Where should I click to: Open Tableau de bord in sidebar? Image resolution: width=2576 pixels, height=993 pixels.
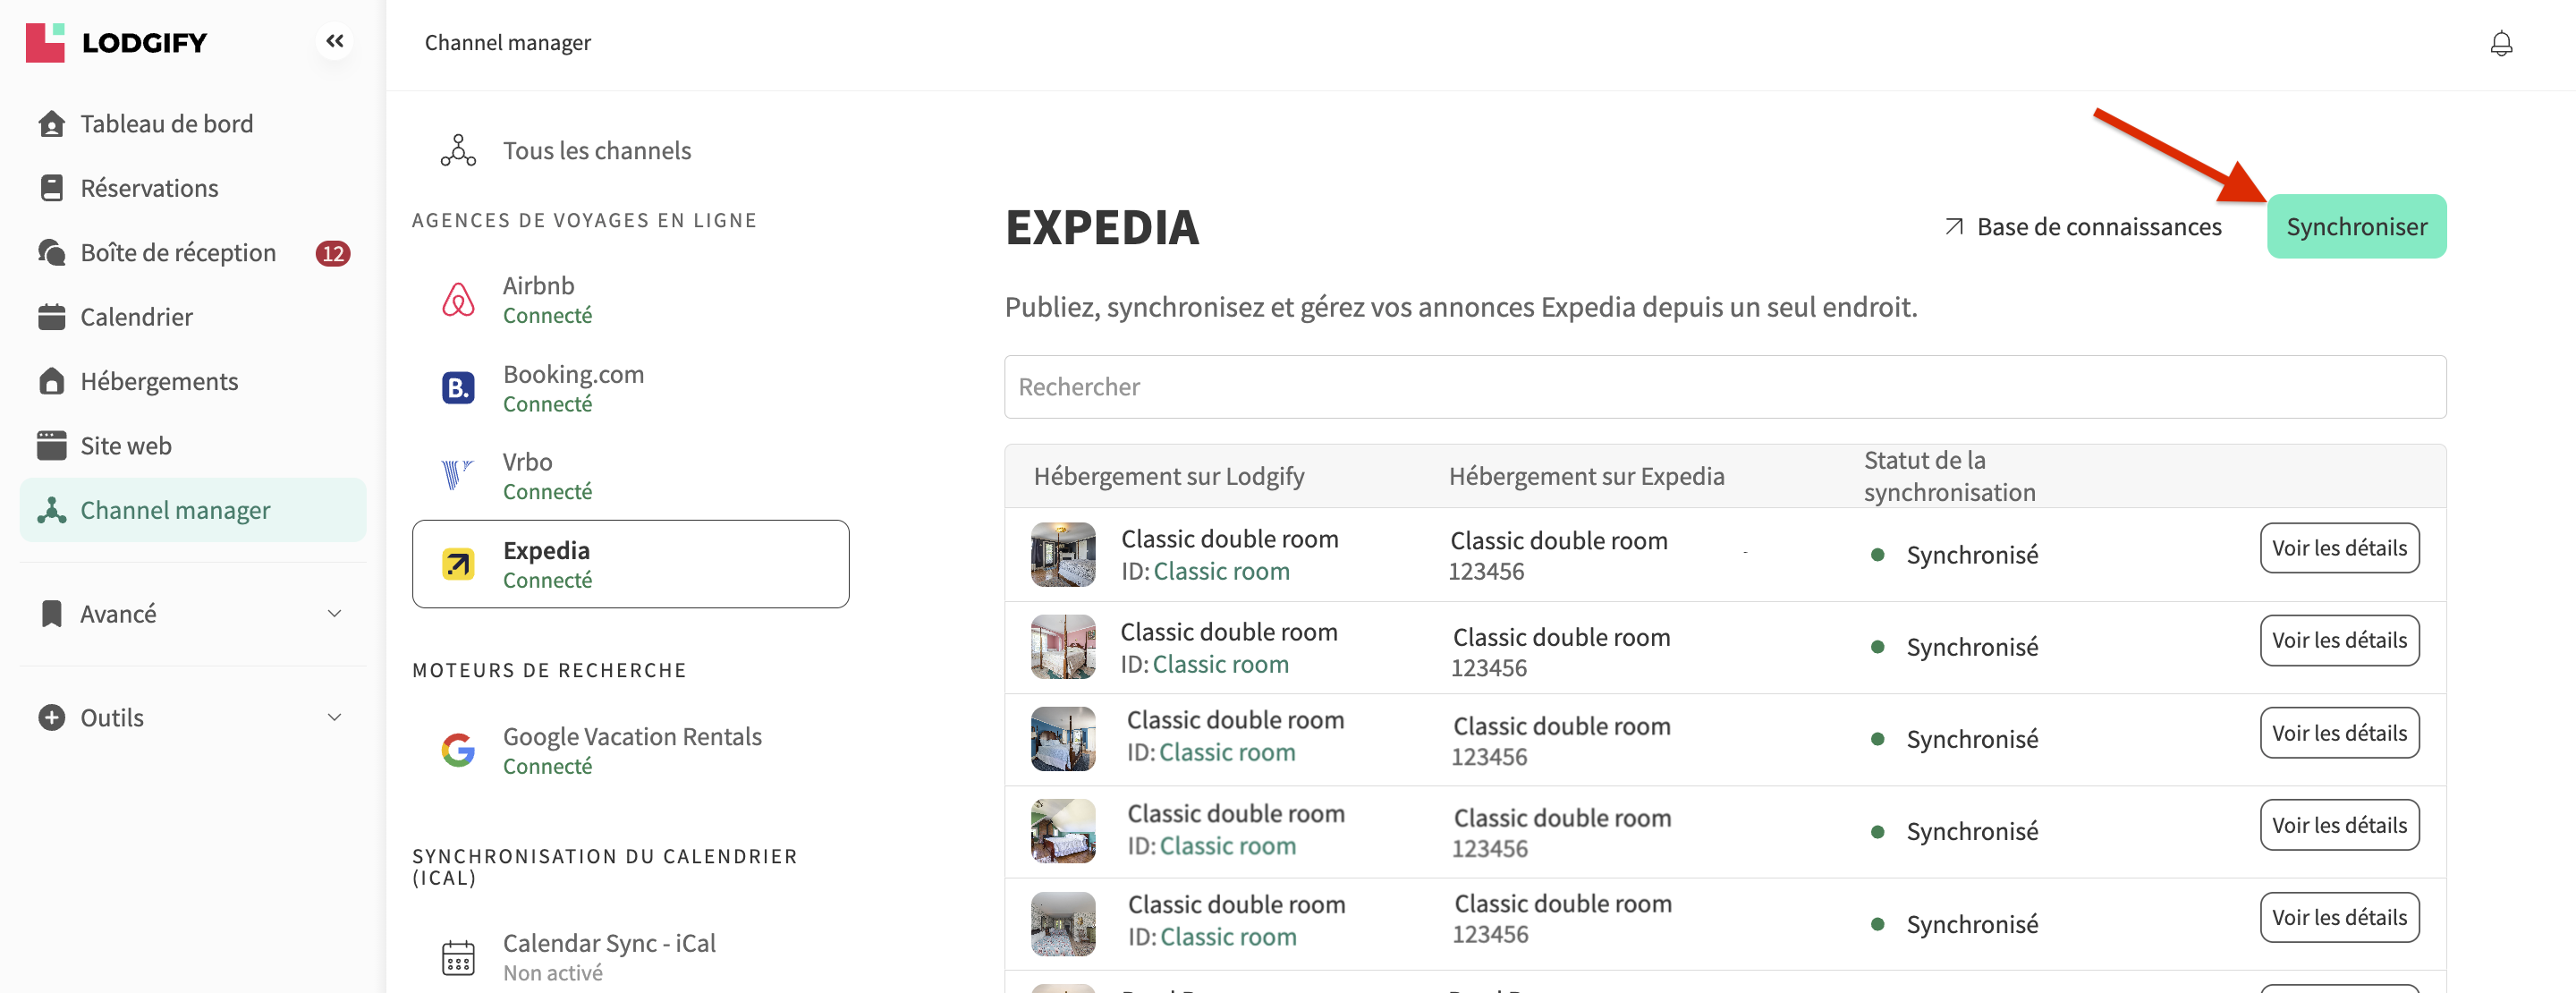point(166,124)
